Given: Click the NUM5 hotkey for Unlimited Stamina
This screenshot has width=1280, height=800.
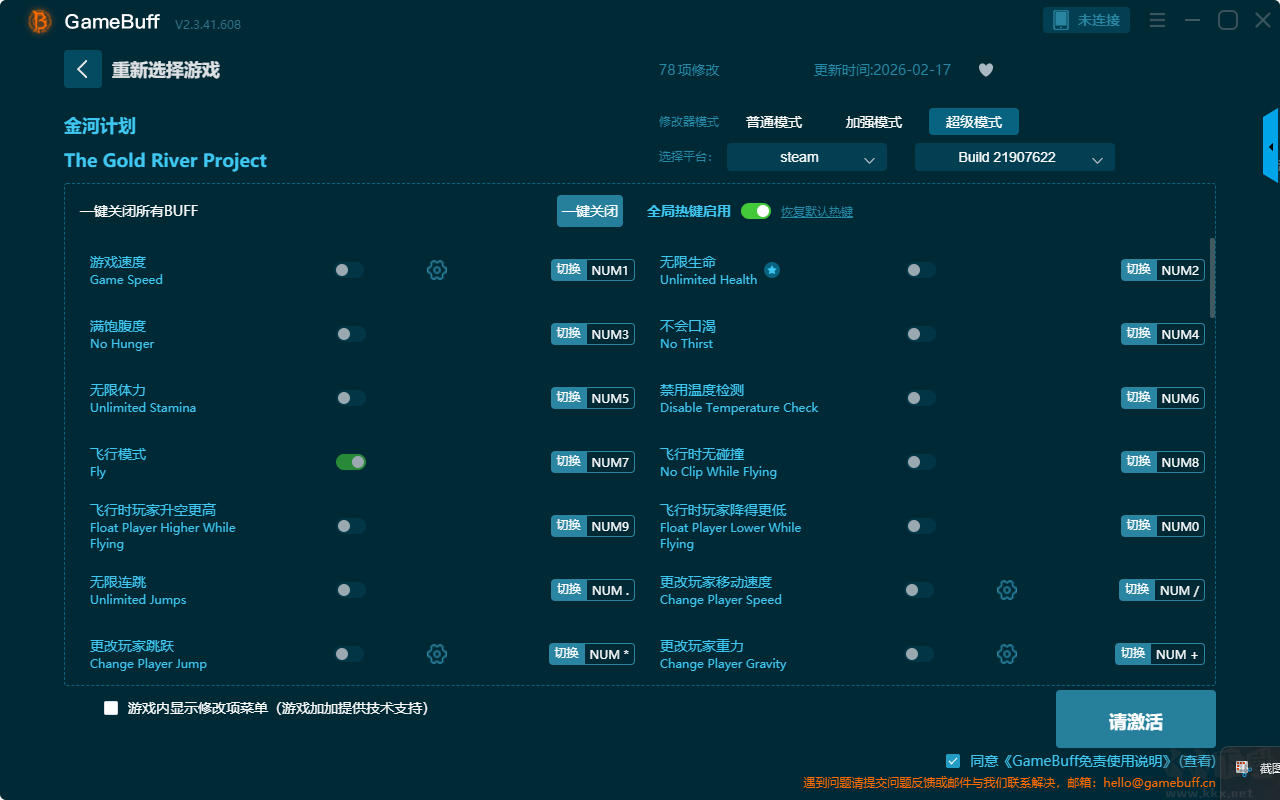Looking at the screenshot, I should pyautogui.click(x=610, y=398).
